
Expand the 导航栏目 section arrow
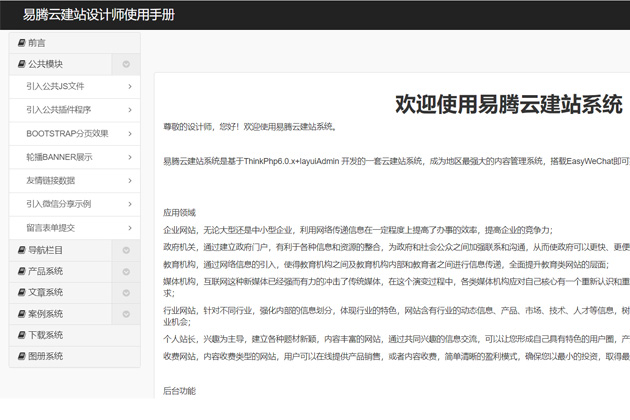[126, 250]
